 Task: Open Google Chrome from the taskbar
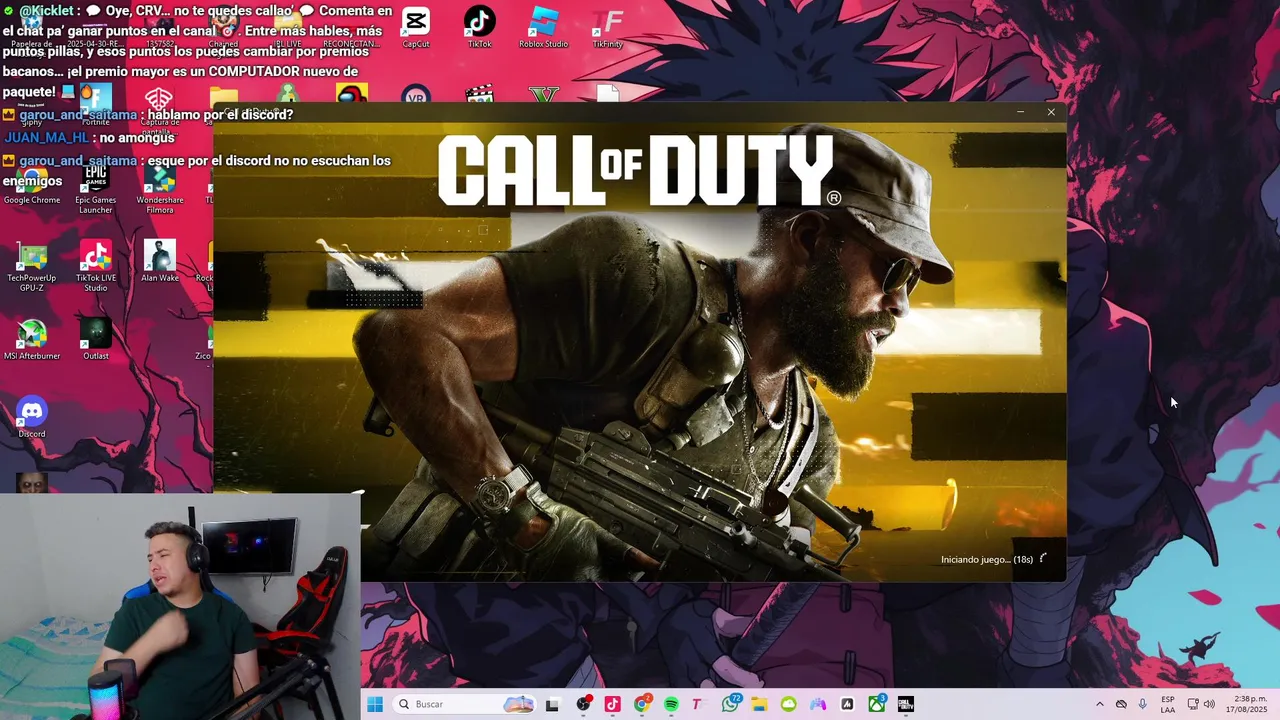click(x=642, y=704)
